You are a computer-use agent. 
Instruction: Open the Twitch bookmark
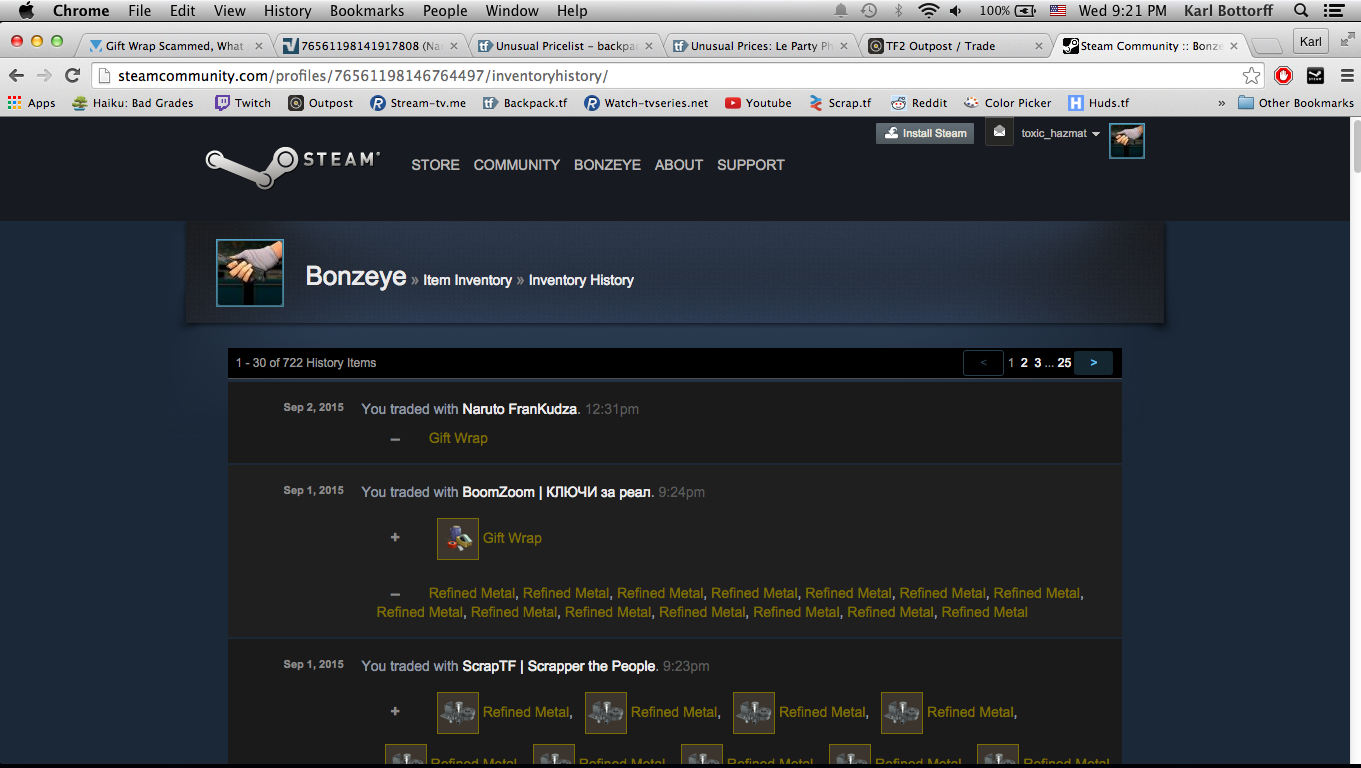(243, 103)
